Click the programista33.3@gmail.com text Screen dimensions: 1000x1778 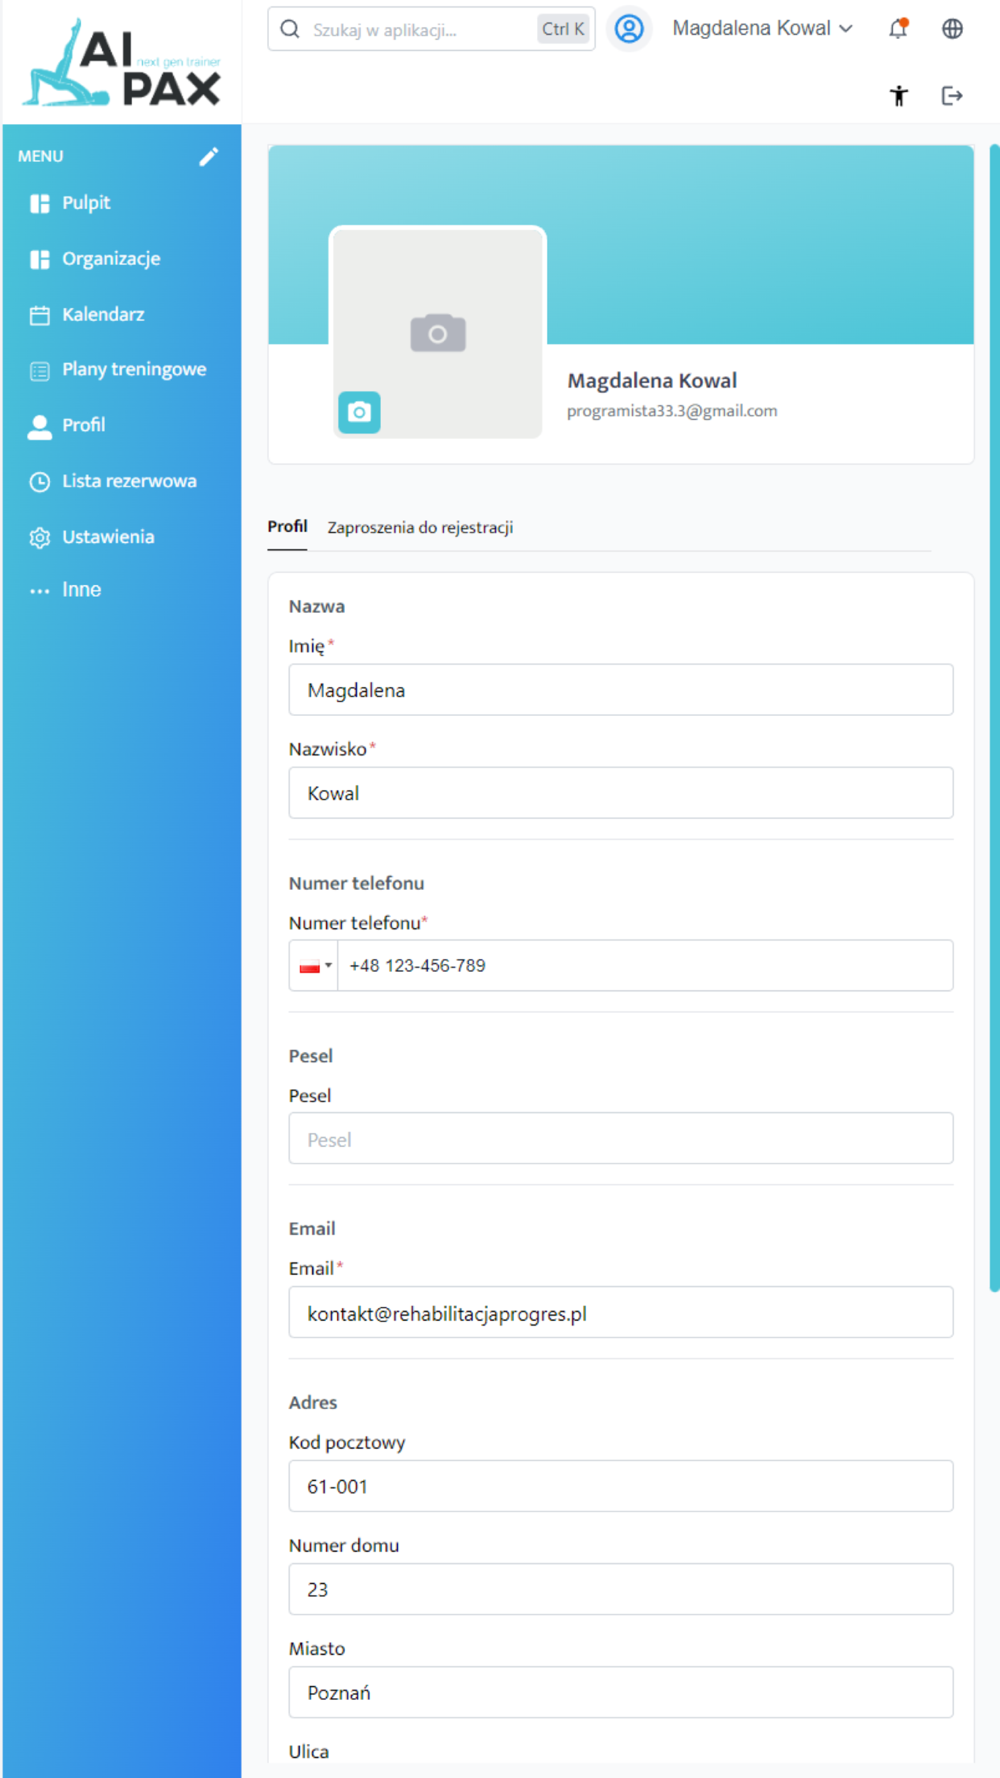(672, 411)
